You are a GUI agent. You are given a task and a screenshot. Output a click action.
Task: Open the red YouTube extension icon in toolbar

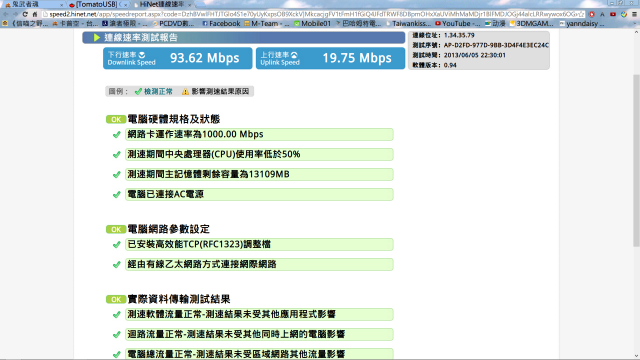(613, 14)
